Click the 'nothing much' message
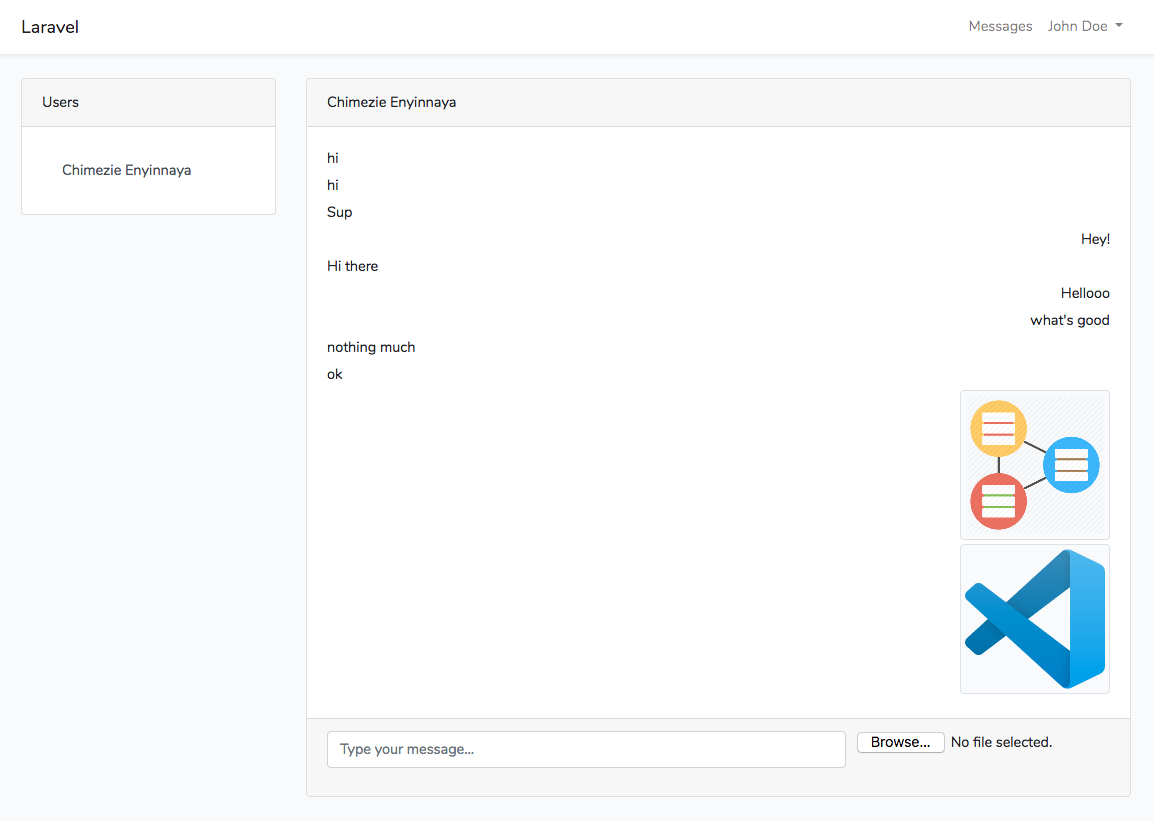This screenshot has width=1154, height=821. 371,347
